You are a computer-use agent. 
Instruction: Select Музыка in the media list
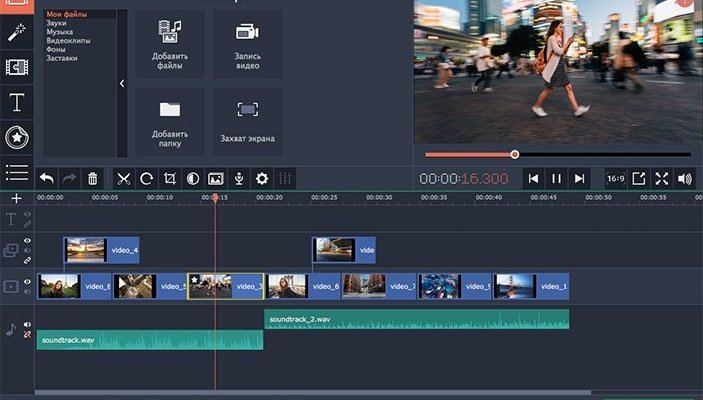pyautogui.click(x=59, y=32)
